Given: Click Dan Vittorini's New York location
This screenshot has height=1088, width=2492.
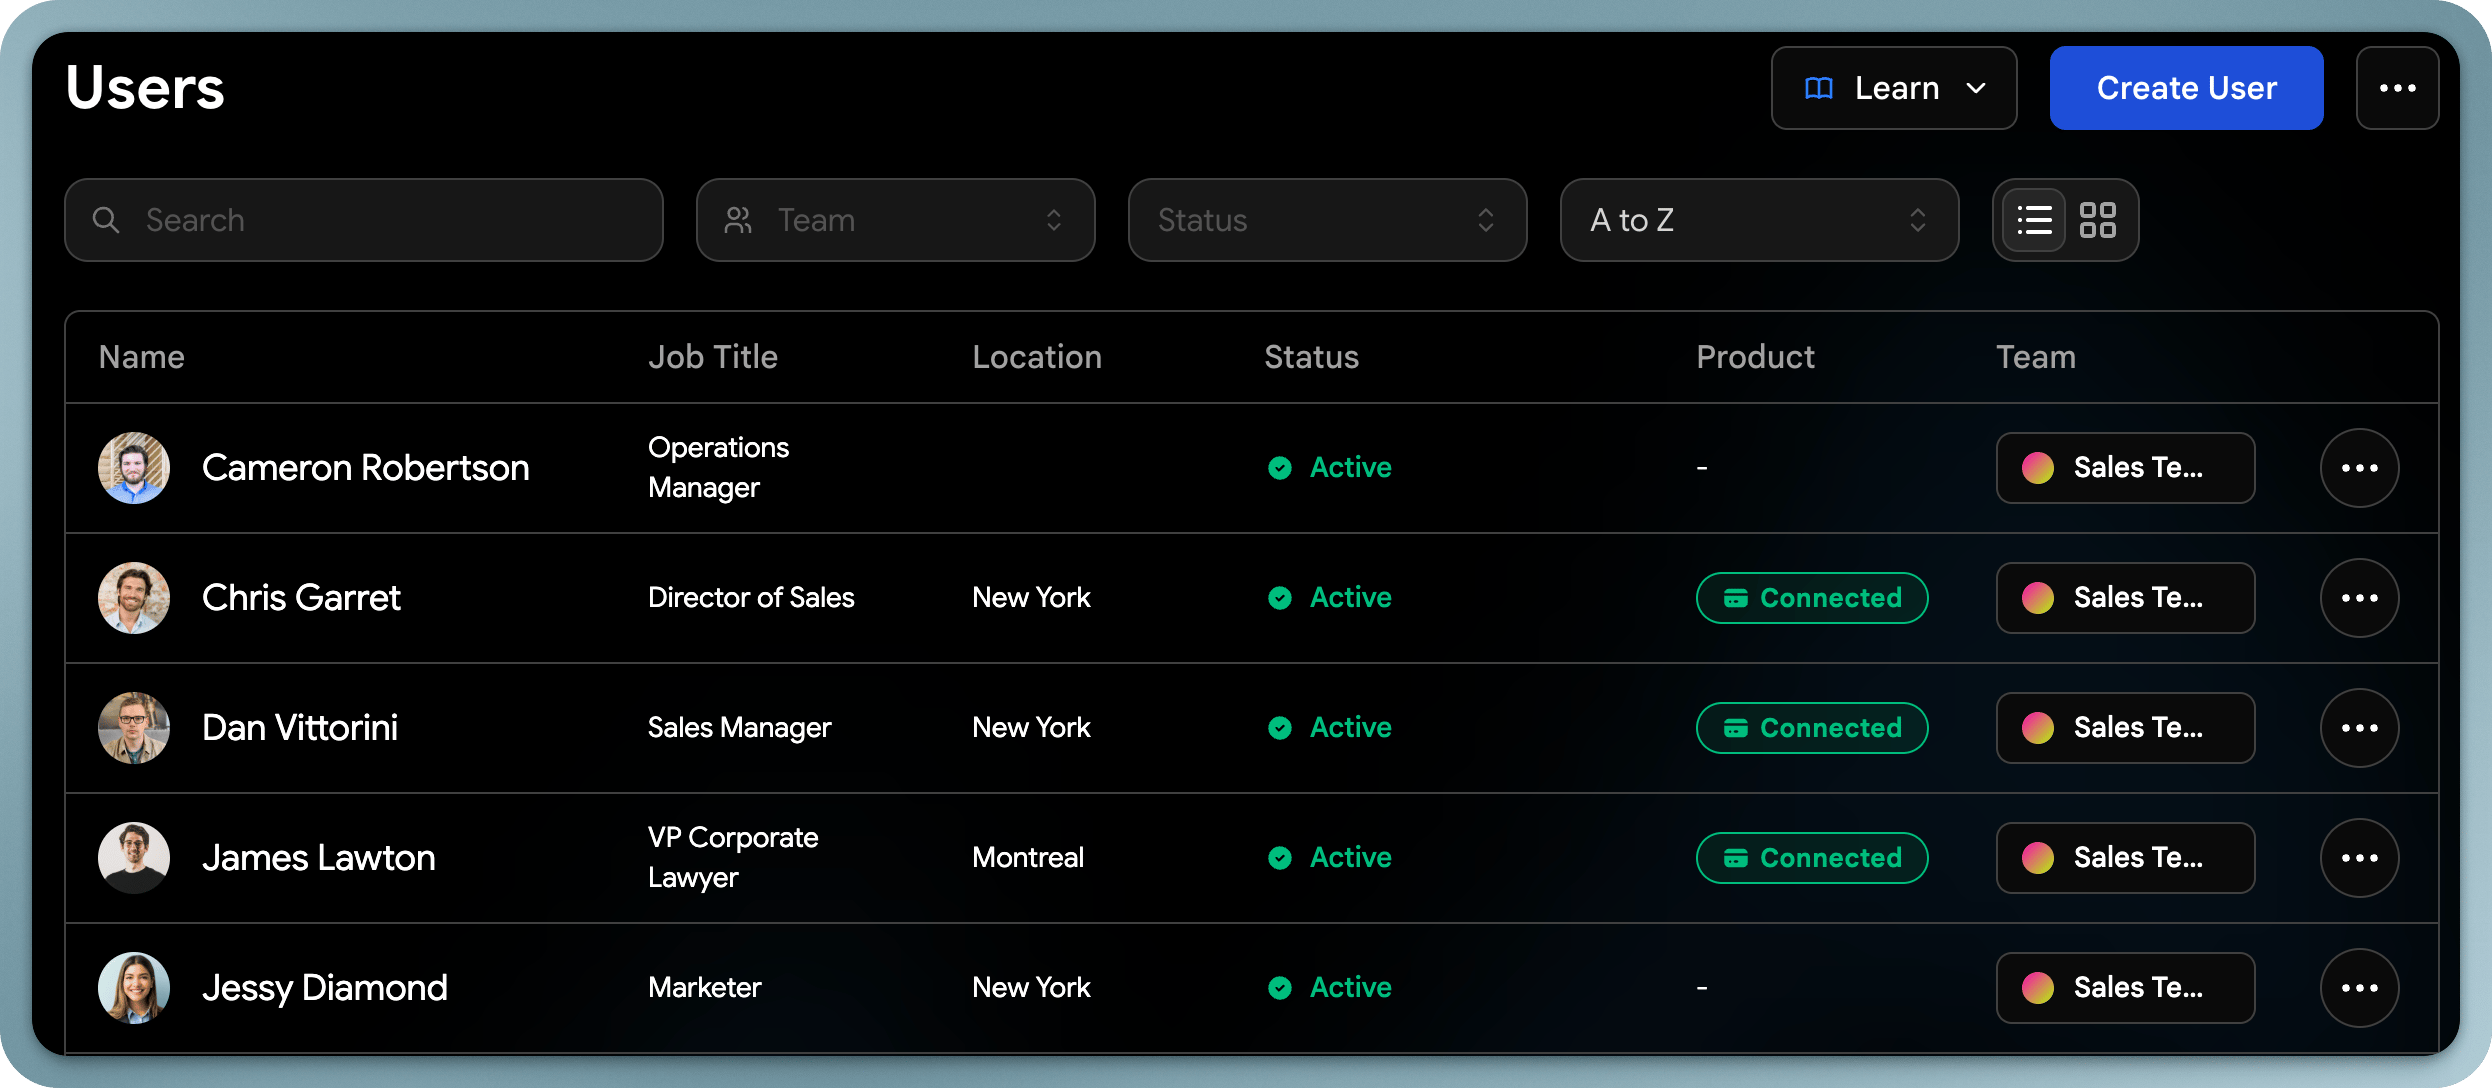Looking at the screenshot, I should [1031, 728].
